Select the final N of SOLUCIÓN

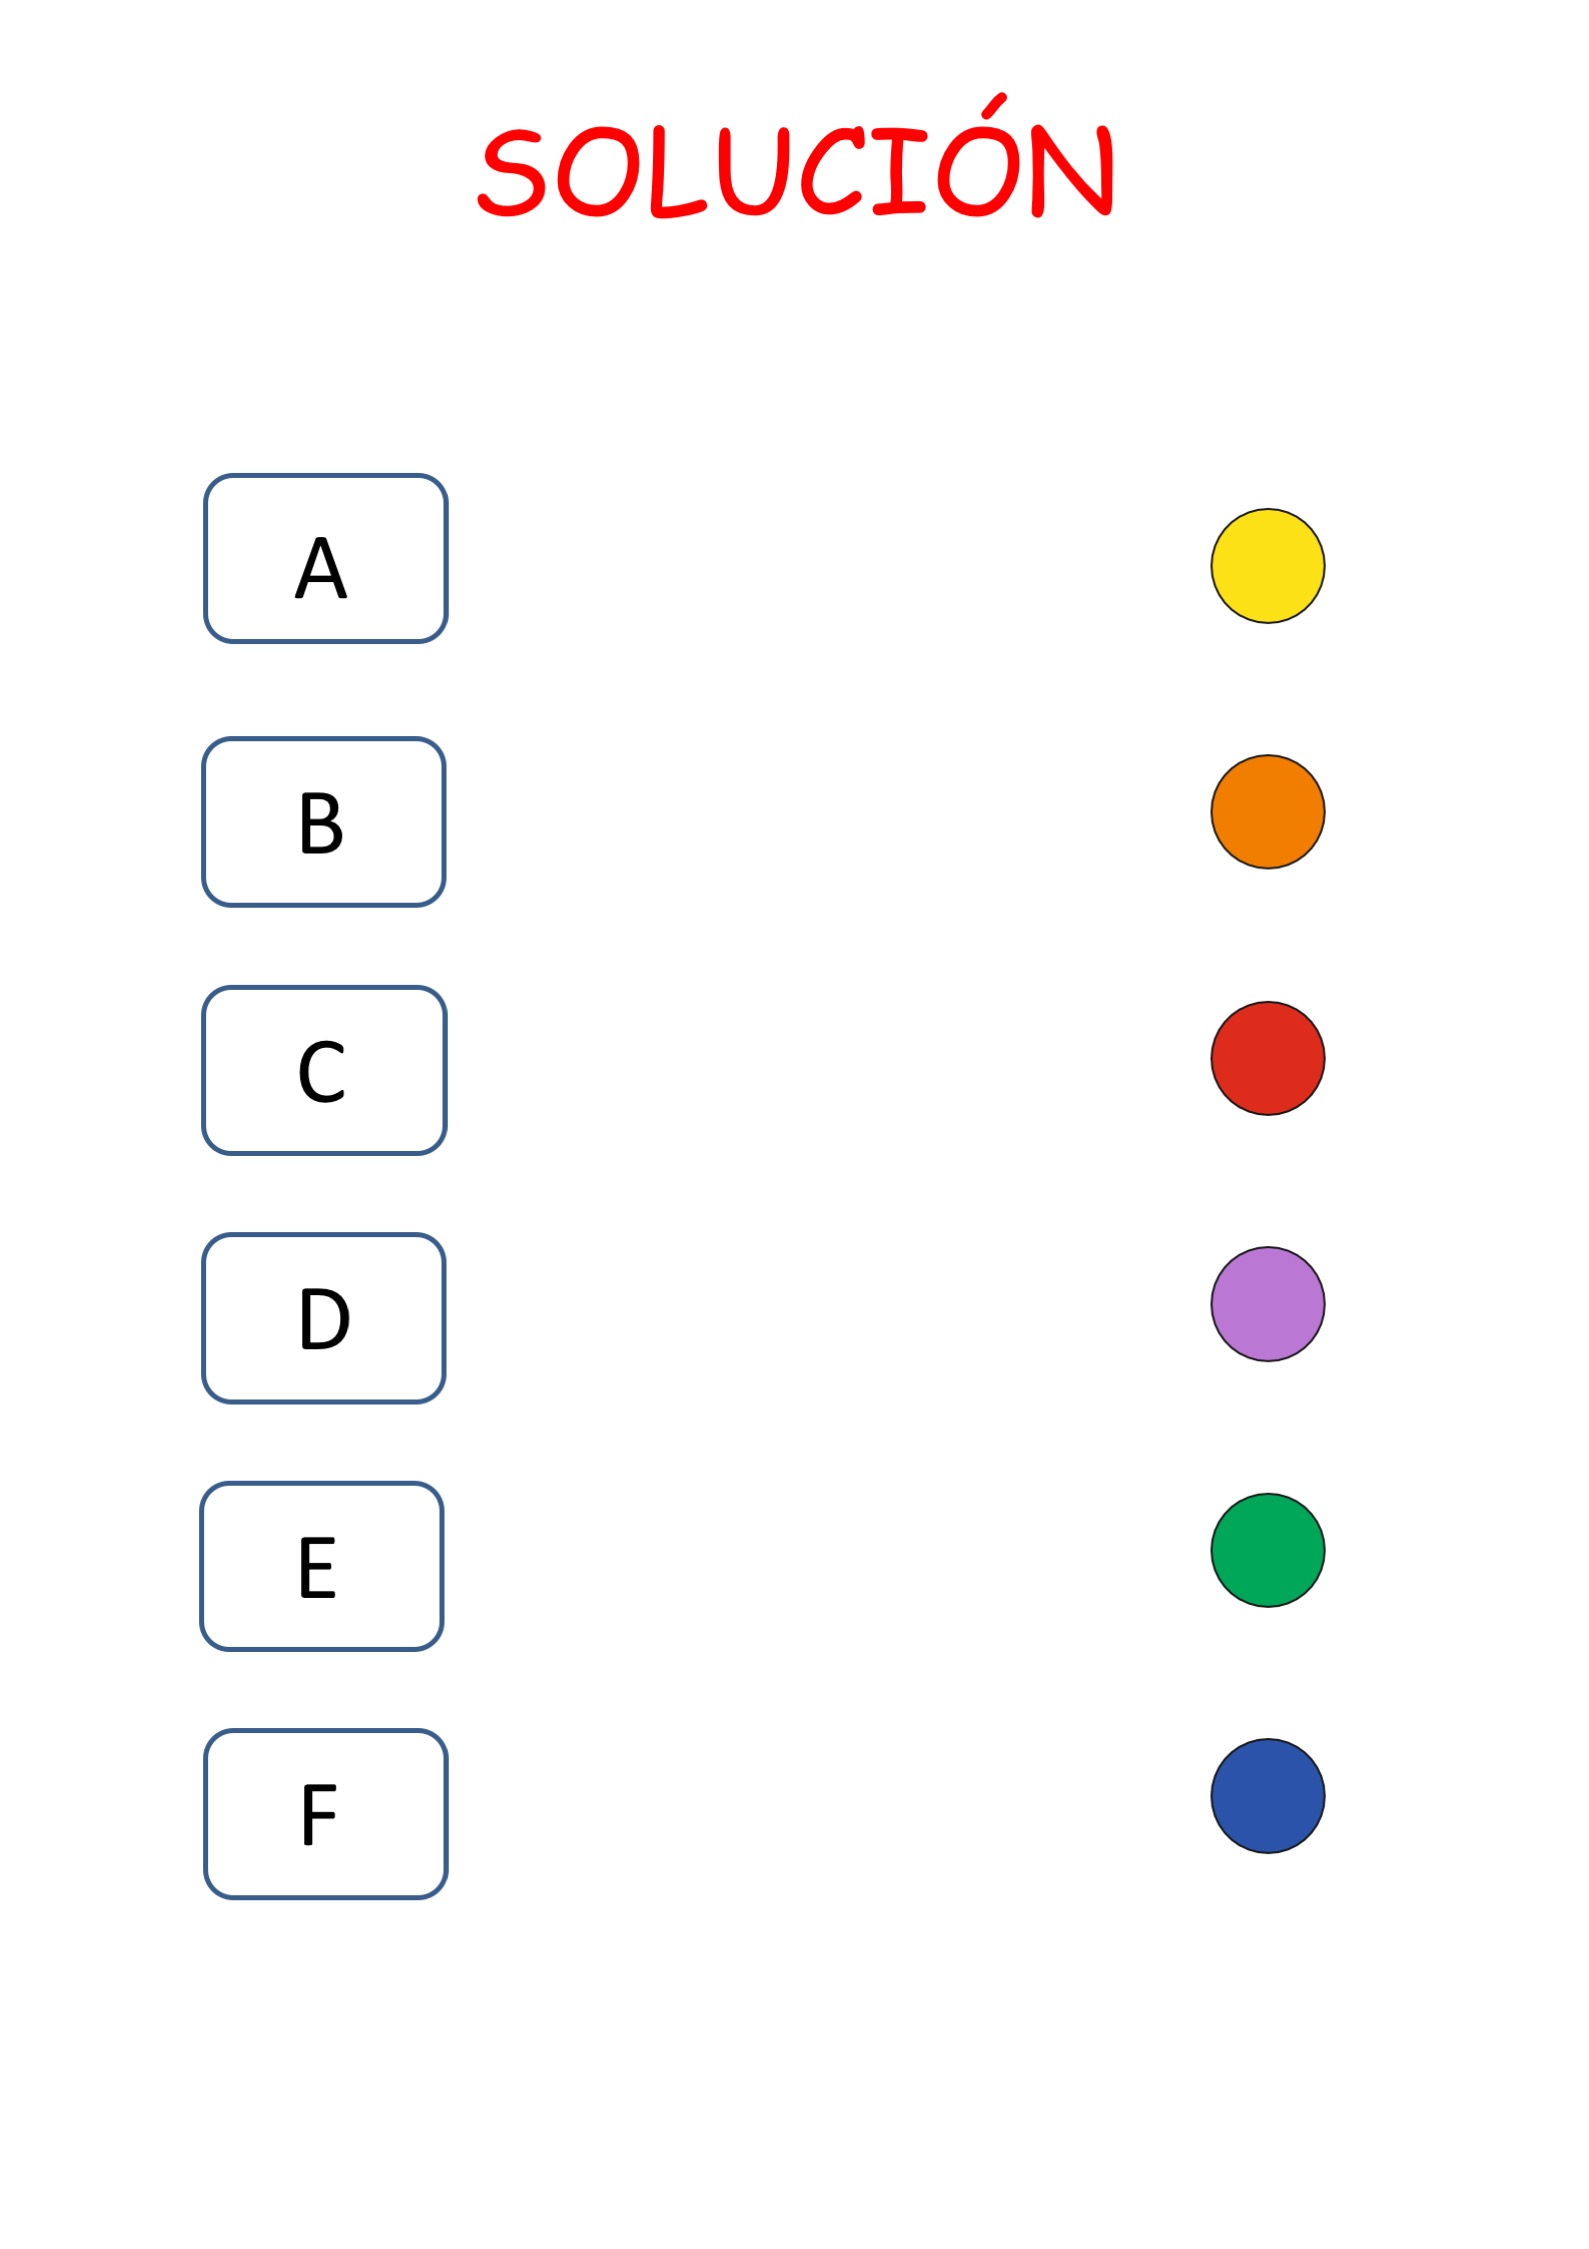click(1072, 170)
